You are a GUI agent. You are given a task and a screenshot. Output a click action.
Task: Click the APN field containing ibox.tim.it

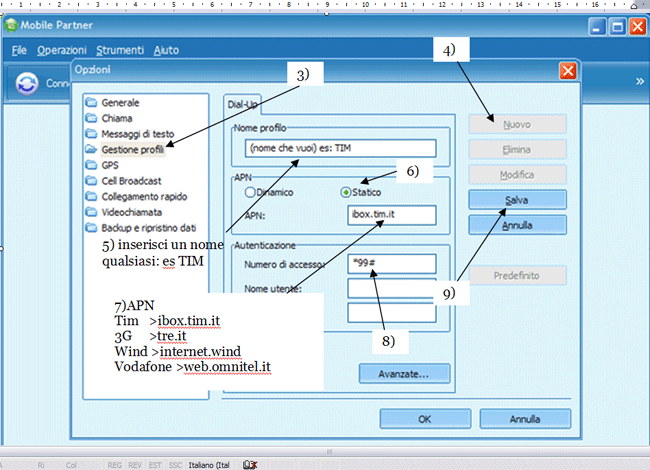point(393,215)
